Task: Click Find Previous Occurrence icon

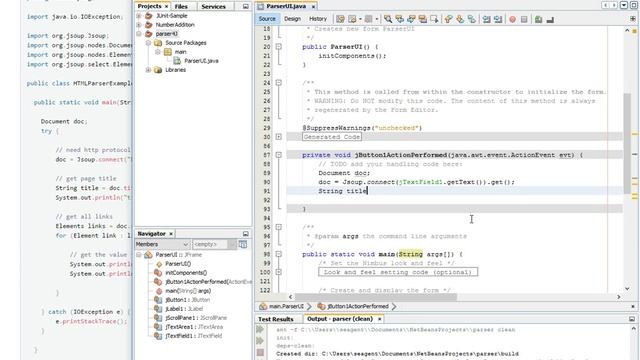Action: [399, 19]
